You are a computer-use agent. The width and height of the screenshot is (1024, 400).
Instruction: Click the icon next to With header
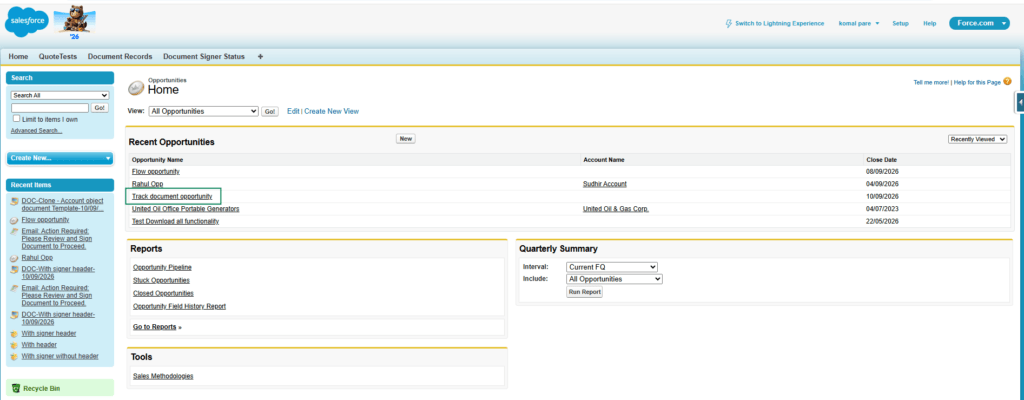[15, 344]
